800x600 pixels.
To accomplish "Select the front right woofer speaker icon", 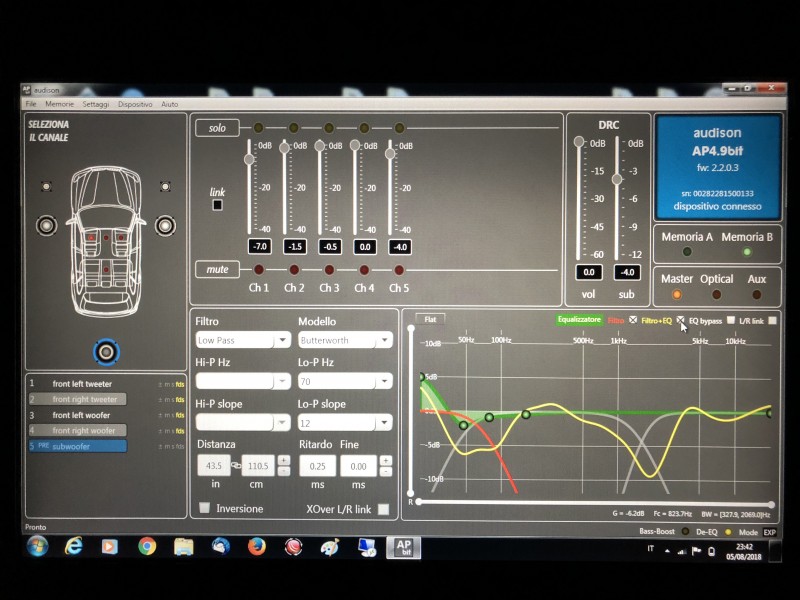I will [165, 226].
